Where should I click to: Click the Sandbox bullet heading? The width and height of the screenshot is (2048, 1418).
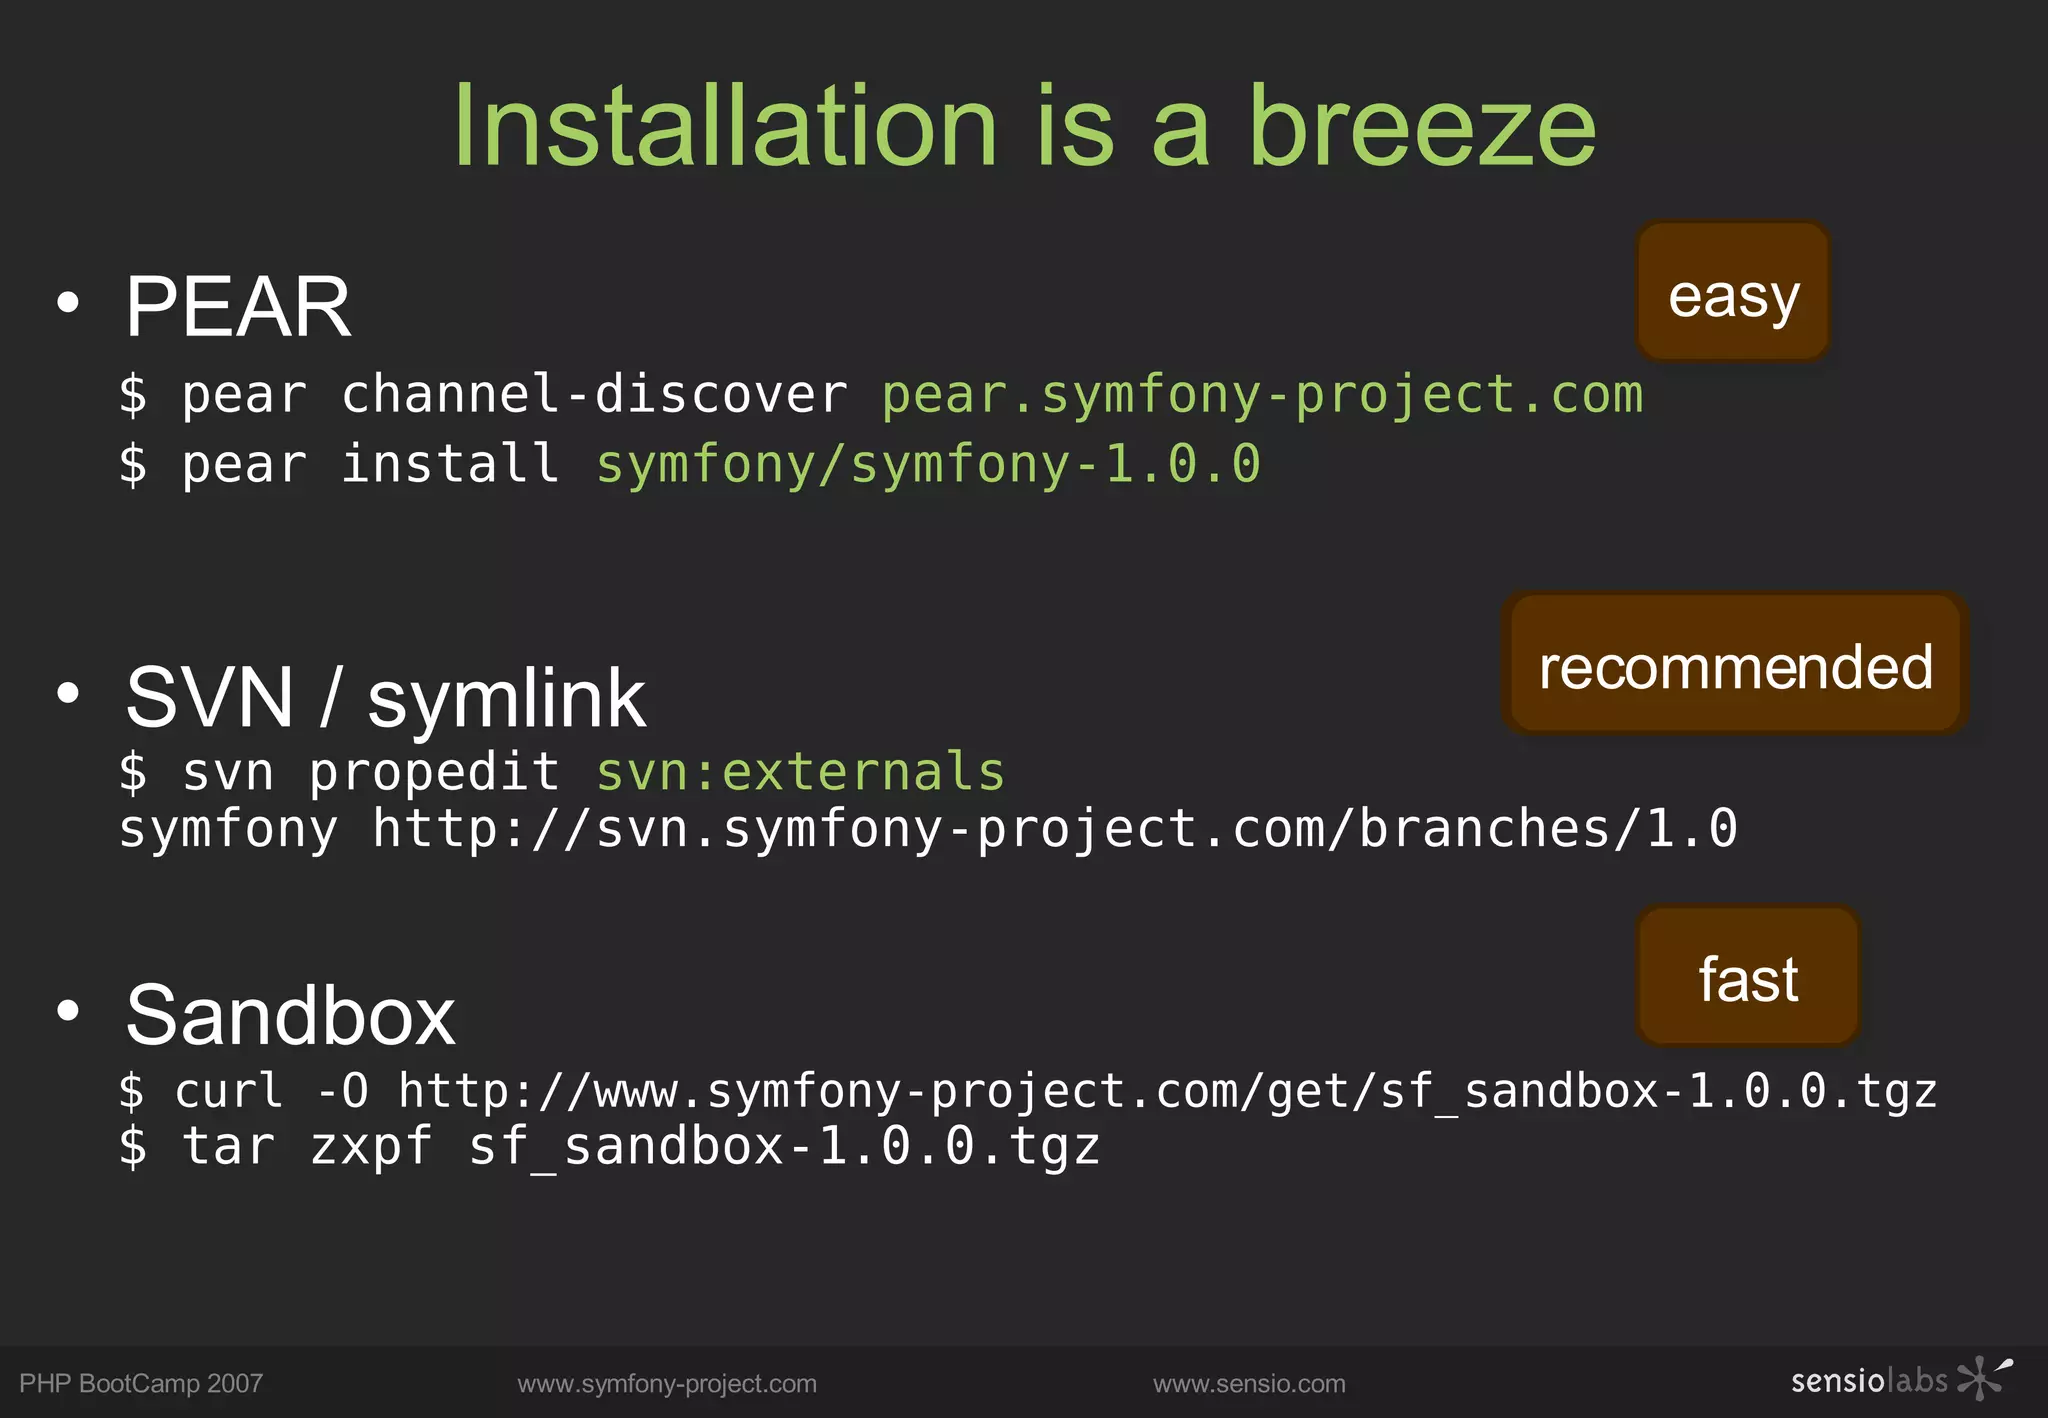point(290,1015)
